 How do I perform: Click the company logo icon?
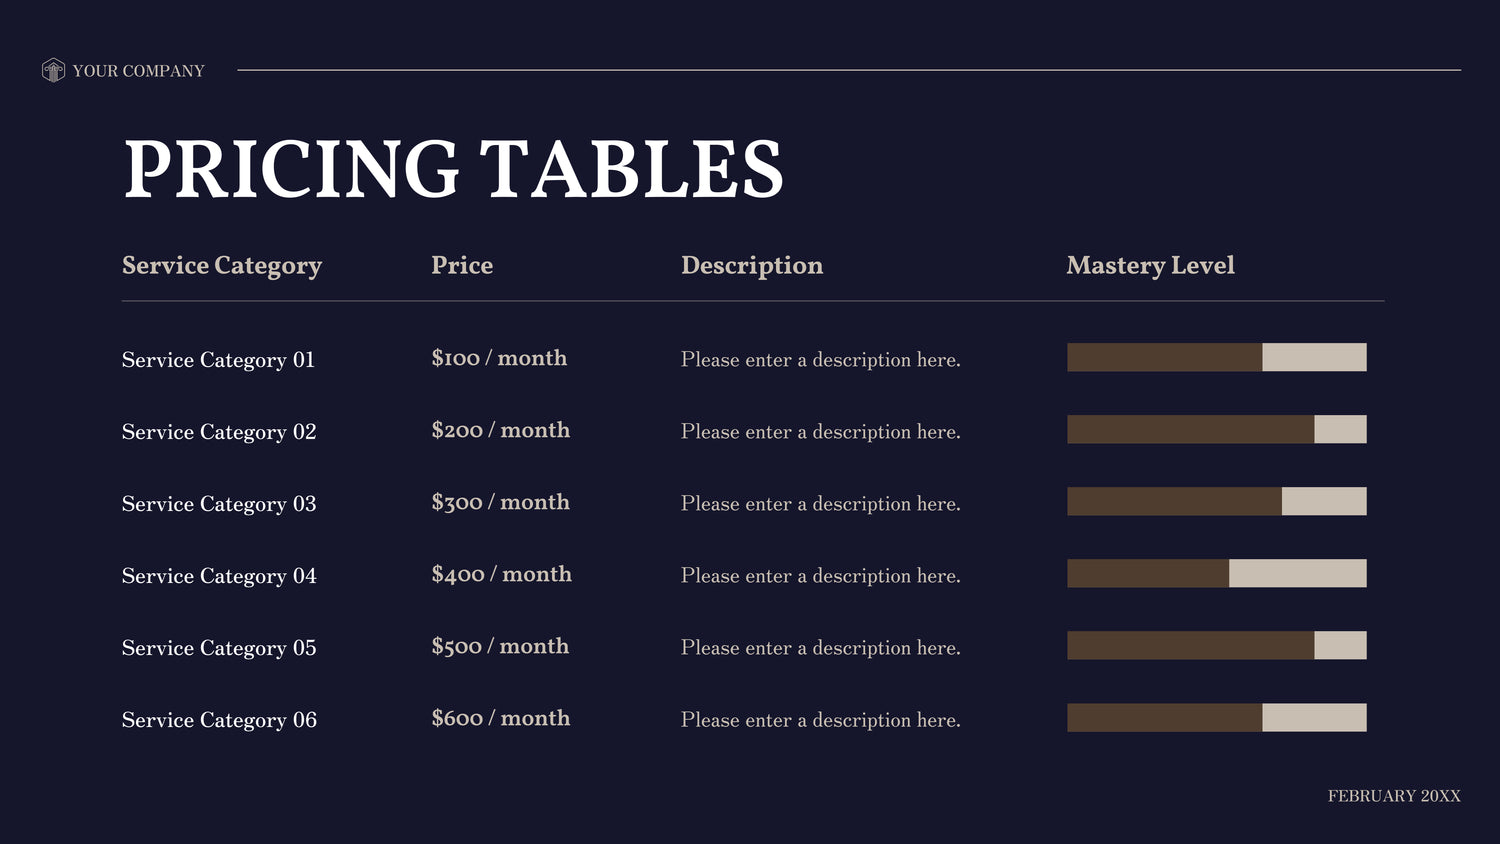pos(53,70)
